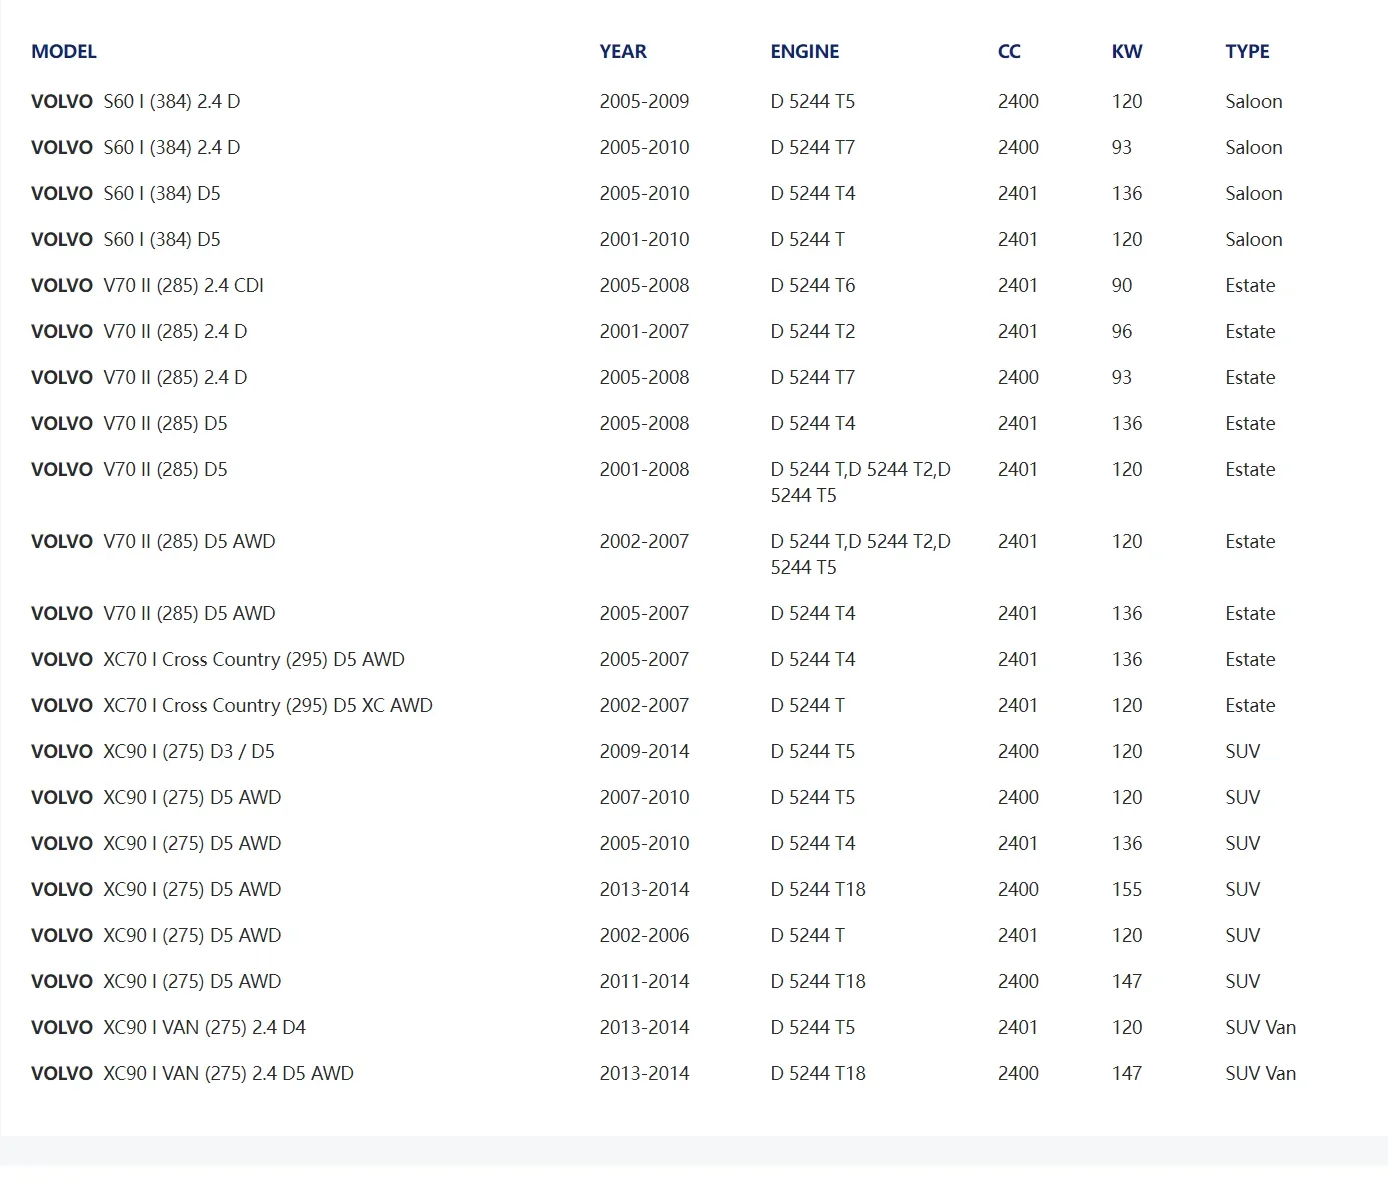Viewport: 1388px width, 1182px height.
Task: Click the CC column header
Action: pos(1009,52)
